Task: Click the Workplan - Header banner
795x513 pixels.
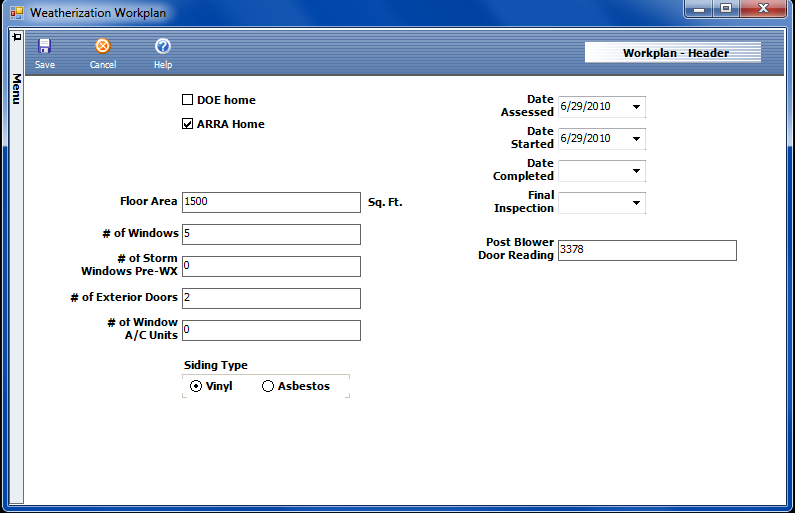Action: [675, 53]
